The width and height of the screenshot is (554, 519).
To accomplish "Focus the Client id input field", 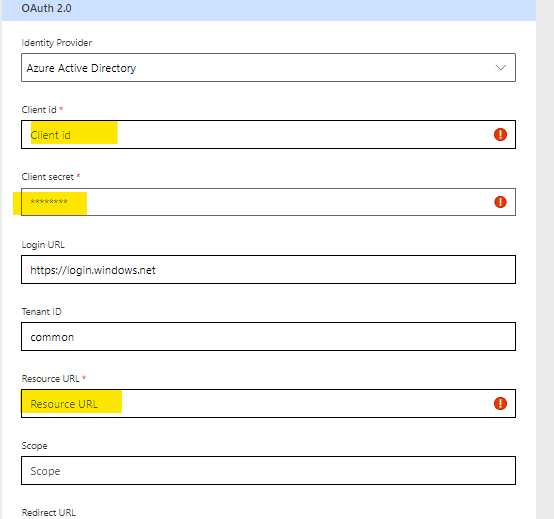I will click(x=268, y=135).
